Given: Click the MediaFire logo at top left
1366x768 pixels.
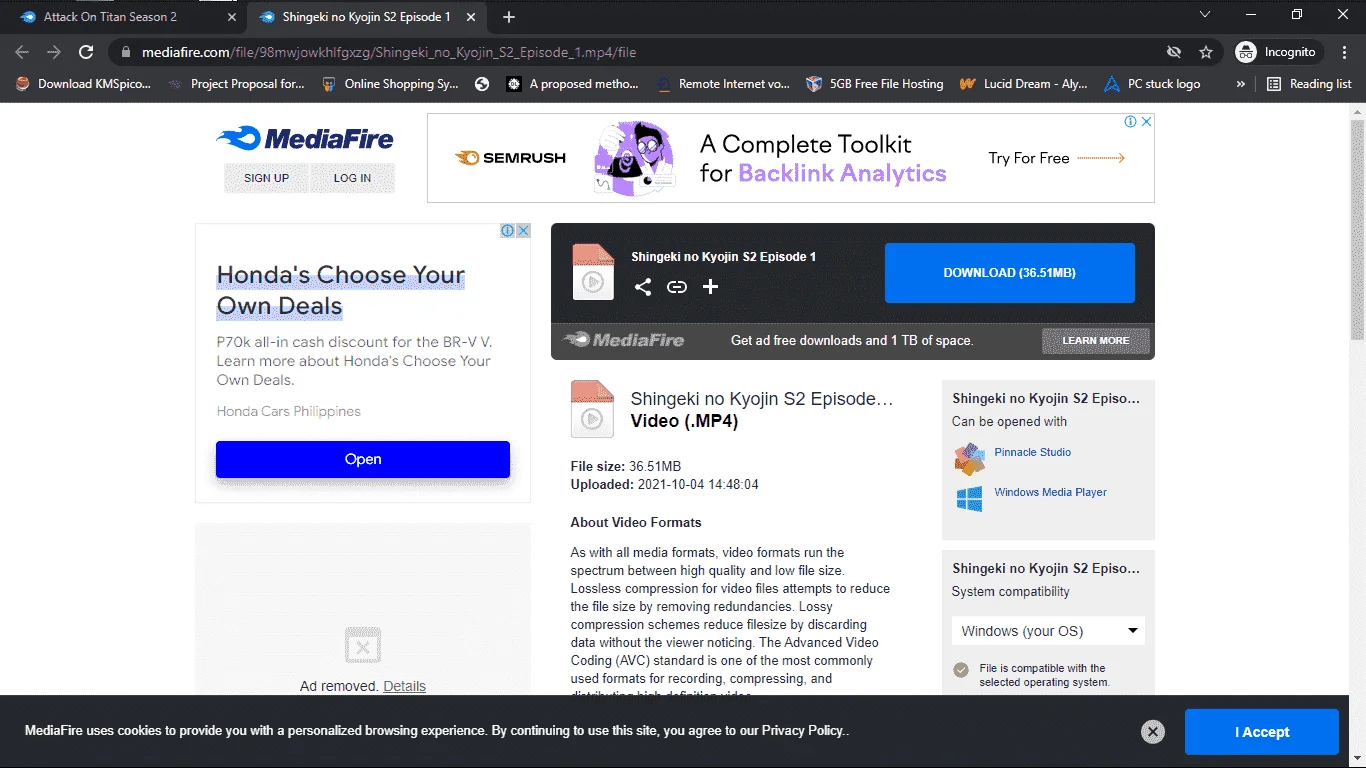Looking at the screenshot, I should [305, 139].
